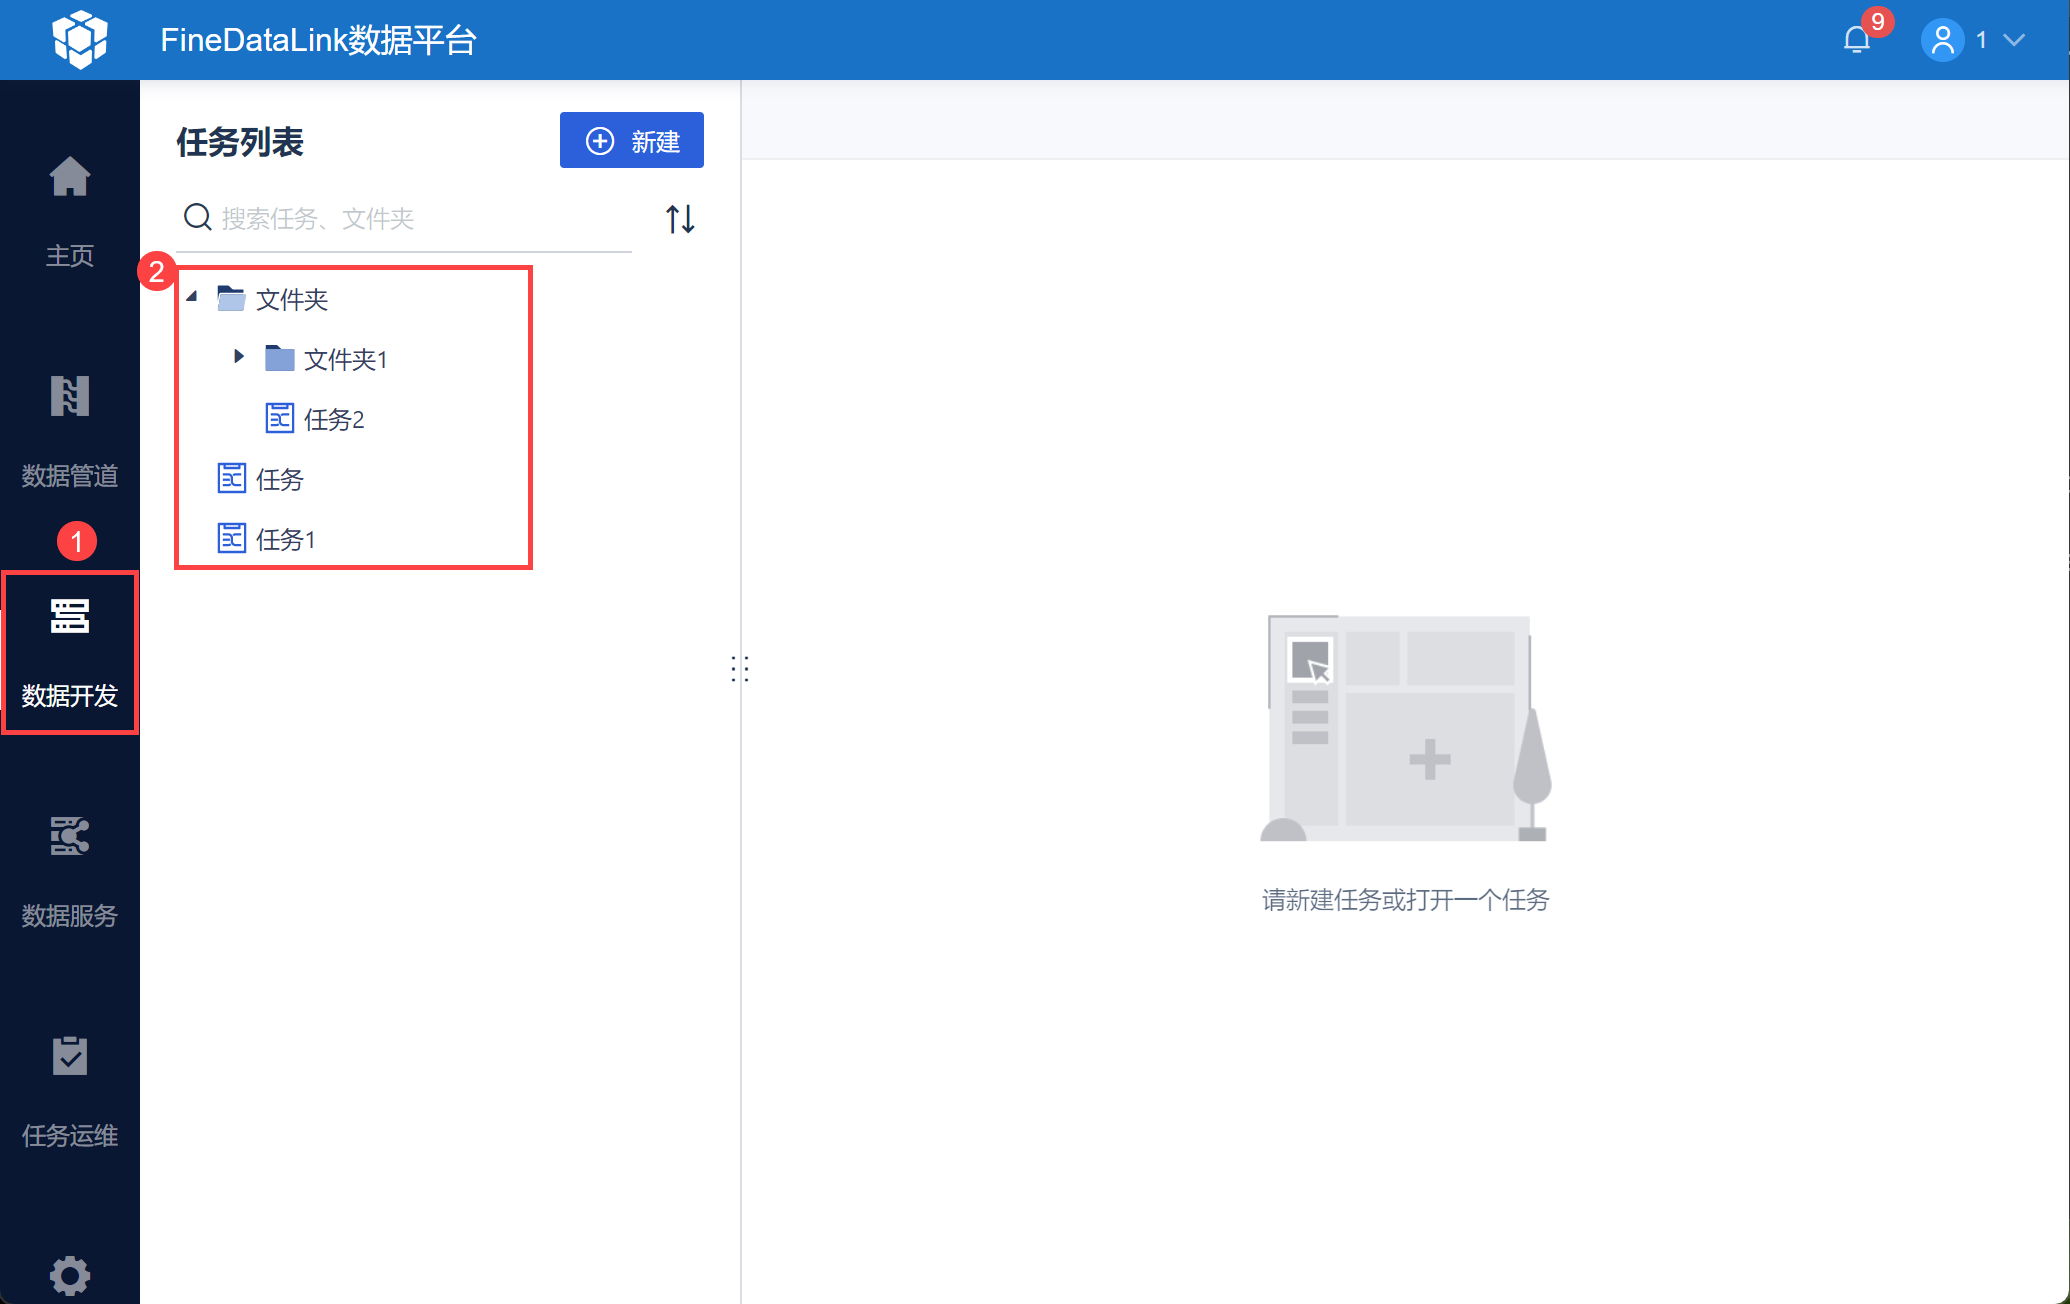Click the 新建 new task button
2070x1304 pixels.
[x=632, y=140]
